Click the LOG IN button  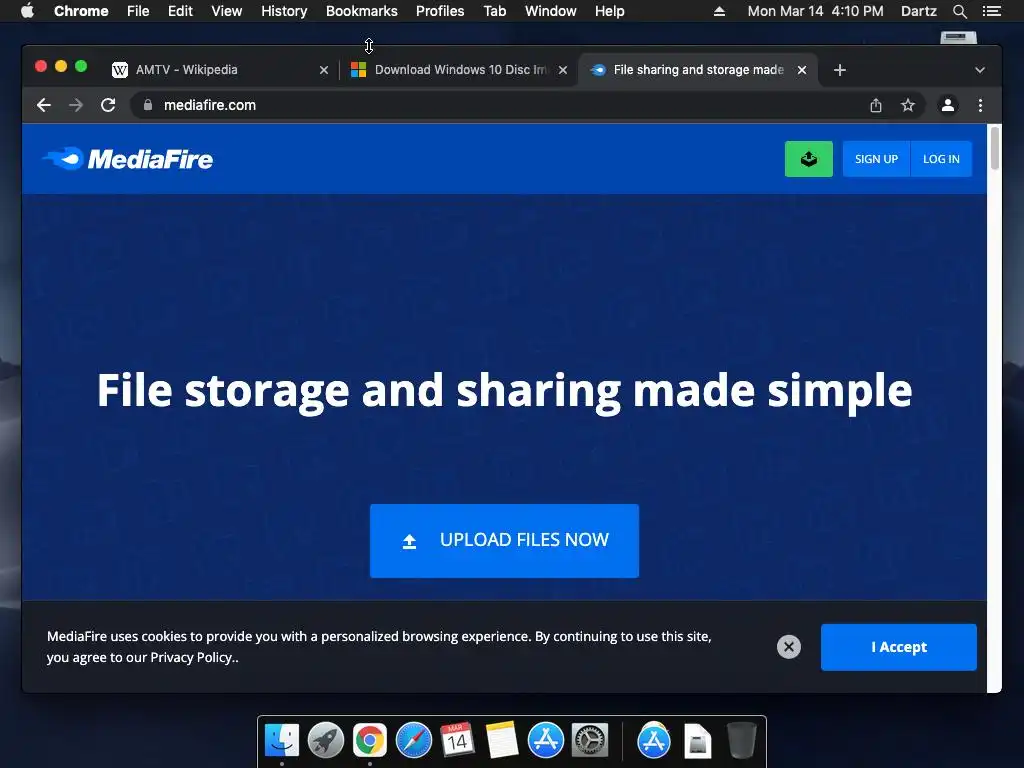pyautogui.click(x=941, y=159)
